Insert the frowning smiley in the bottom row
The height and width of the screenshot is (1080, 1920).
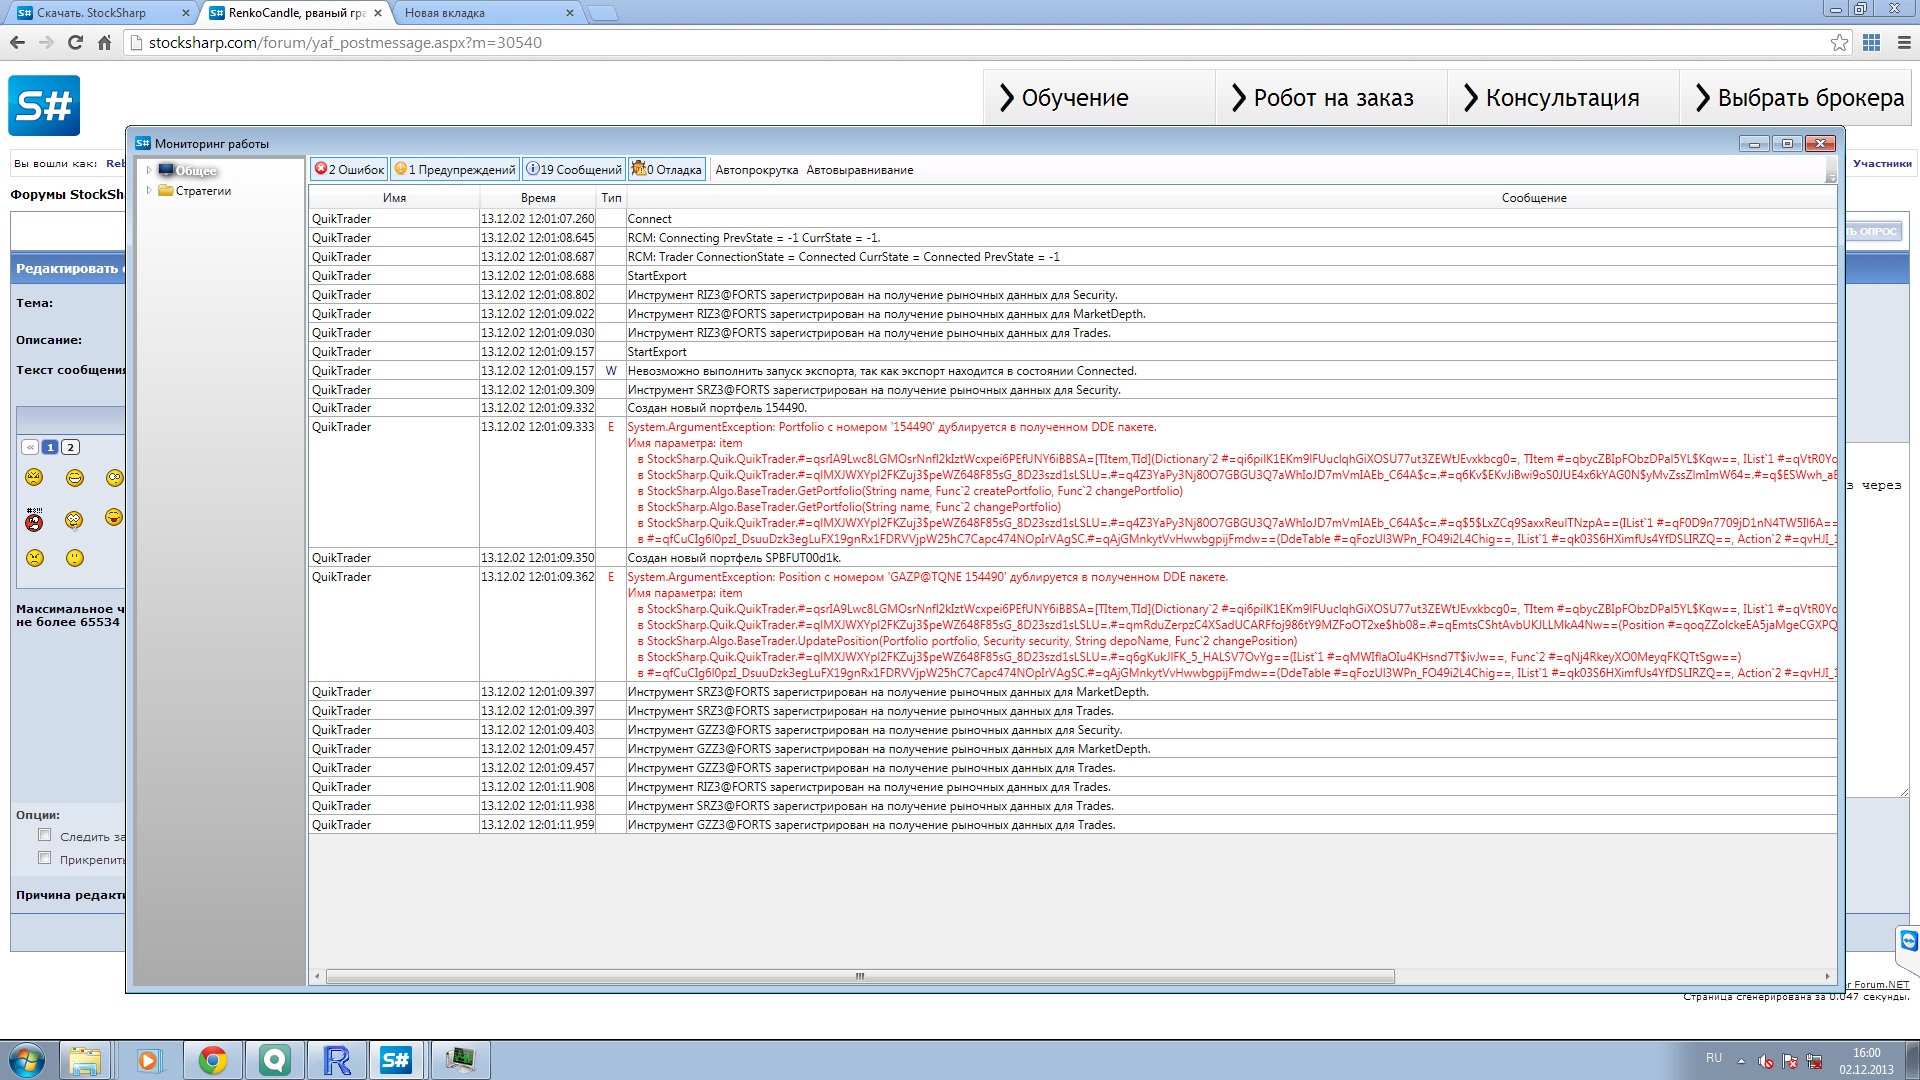click(x=34, y=558)
